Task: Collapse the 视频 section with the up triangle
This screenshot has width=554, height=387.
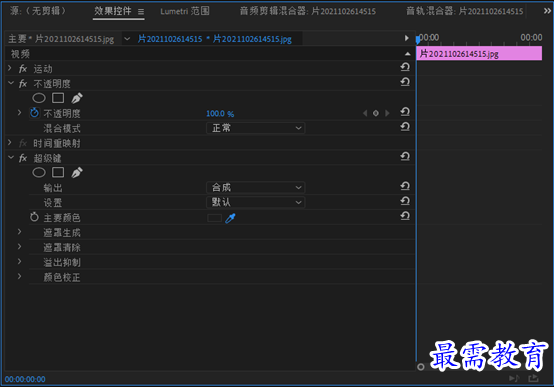Action: tap(407, 54)
